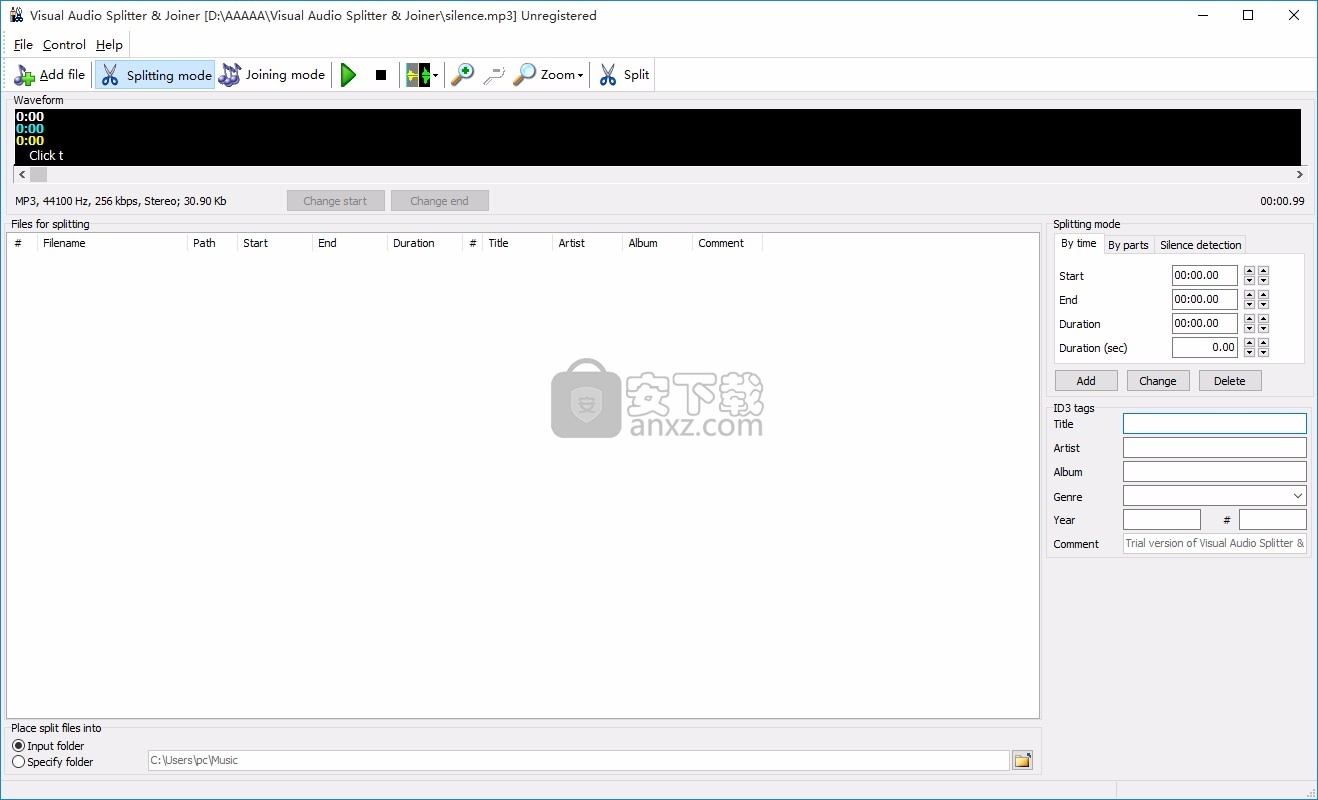Click the Change button
Viewport: 1318px width, 800px height.
coord(1158,381)
